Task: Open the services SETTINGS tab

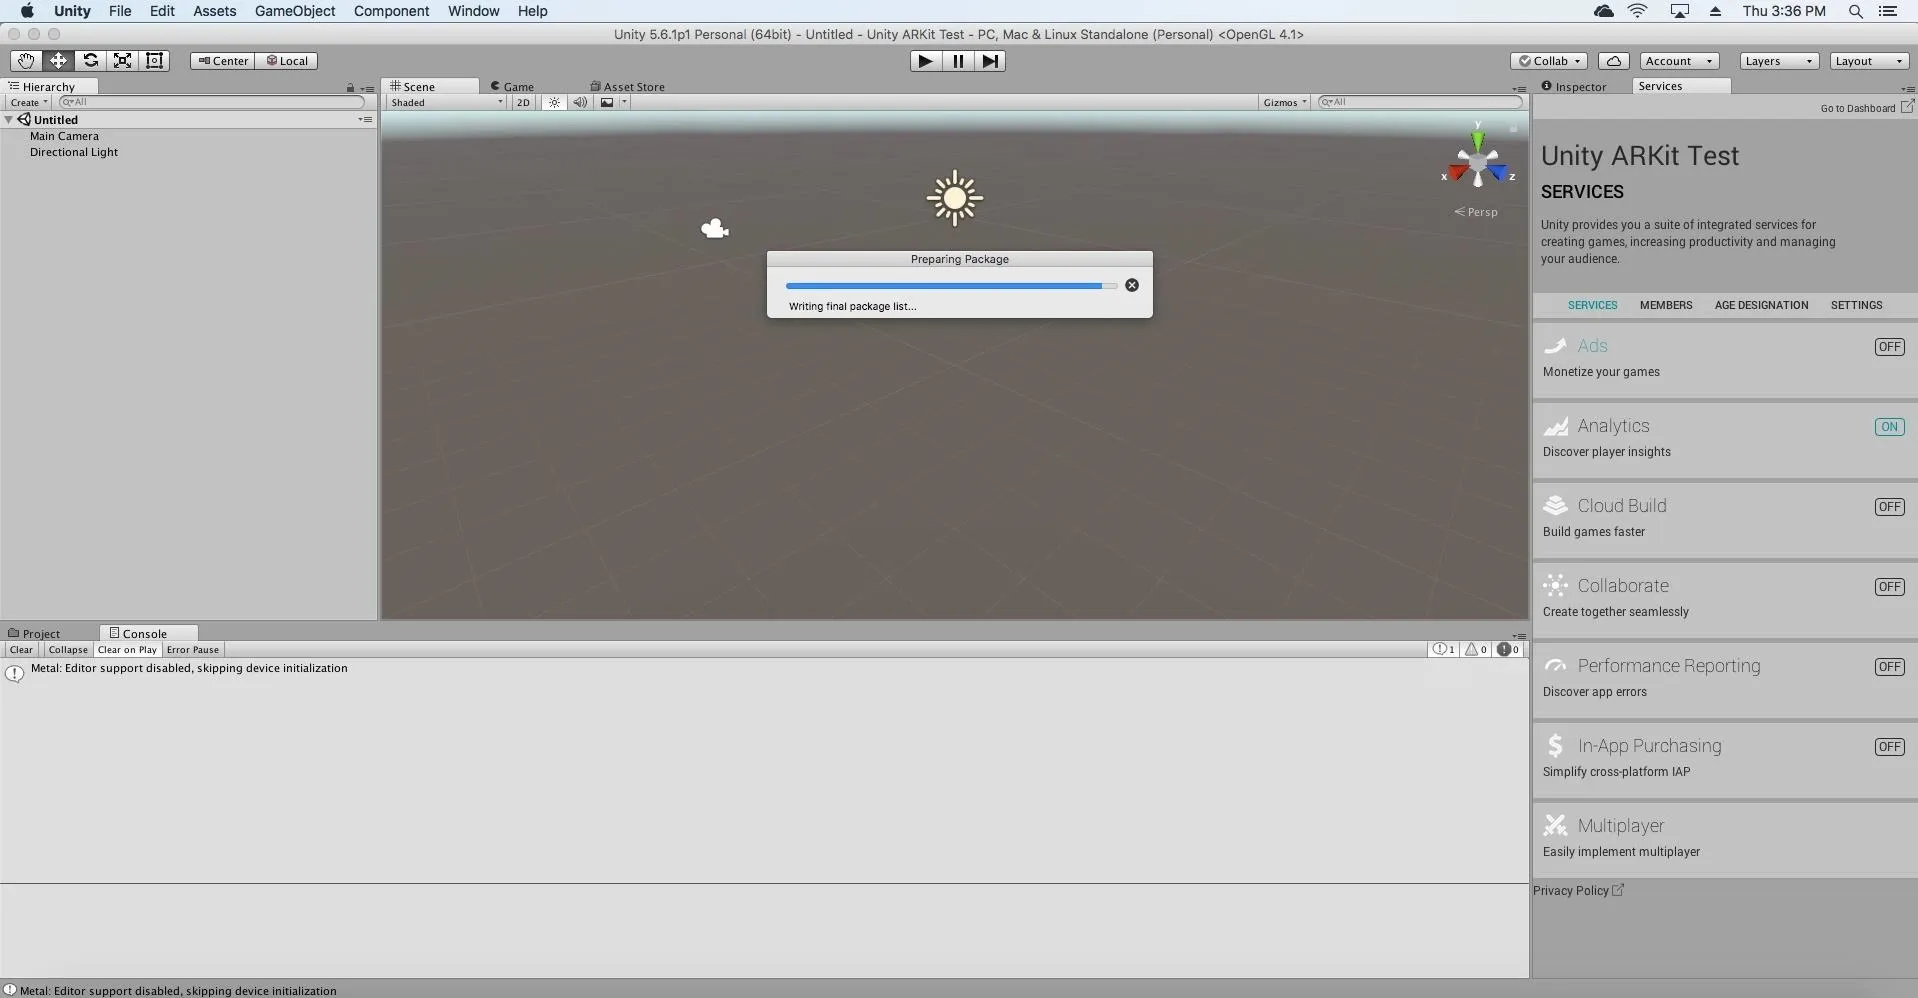Action: pos(1856,305)
